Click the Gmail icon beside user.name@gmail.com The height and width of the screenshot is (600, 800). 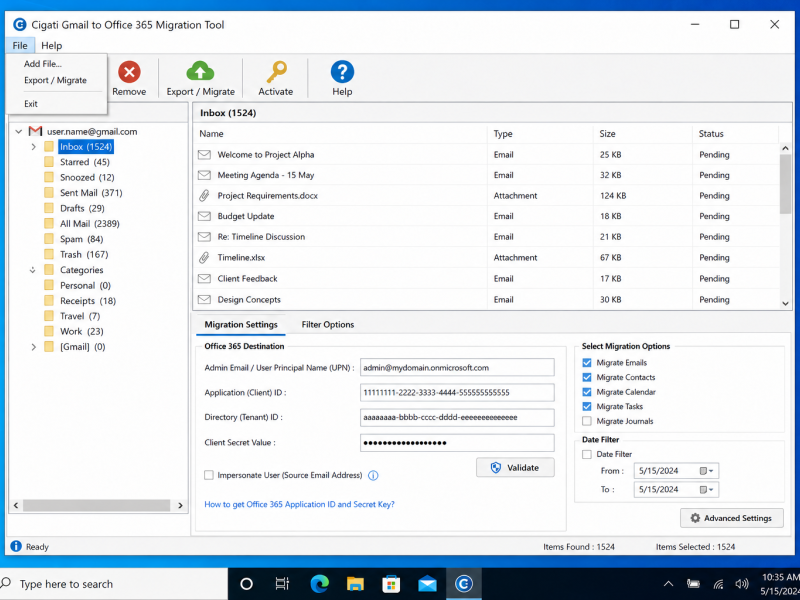point(35,131)
